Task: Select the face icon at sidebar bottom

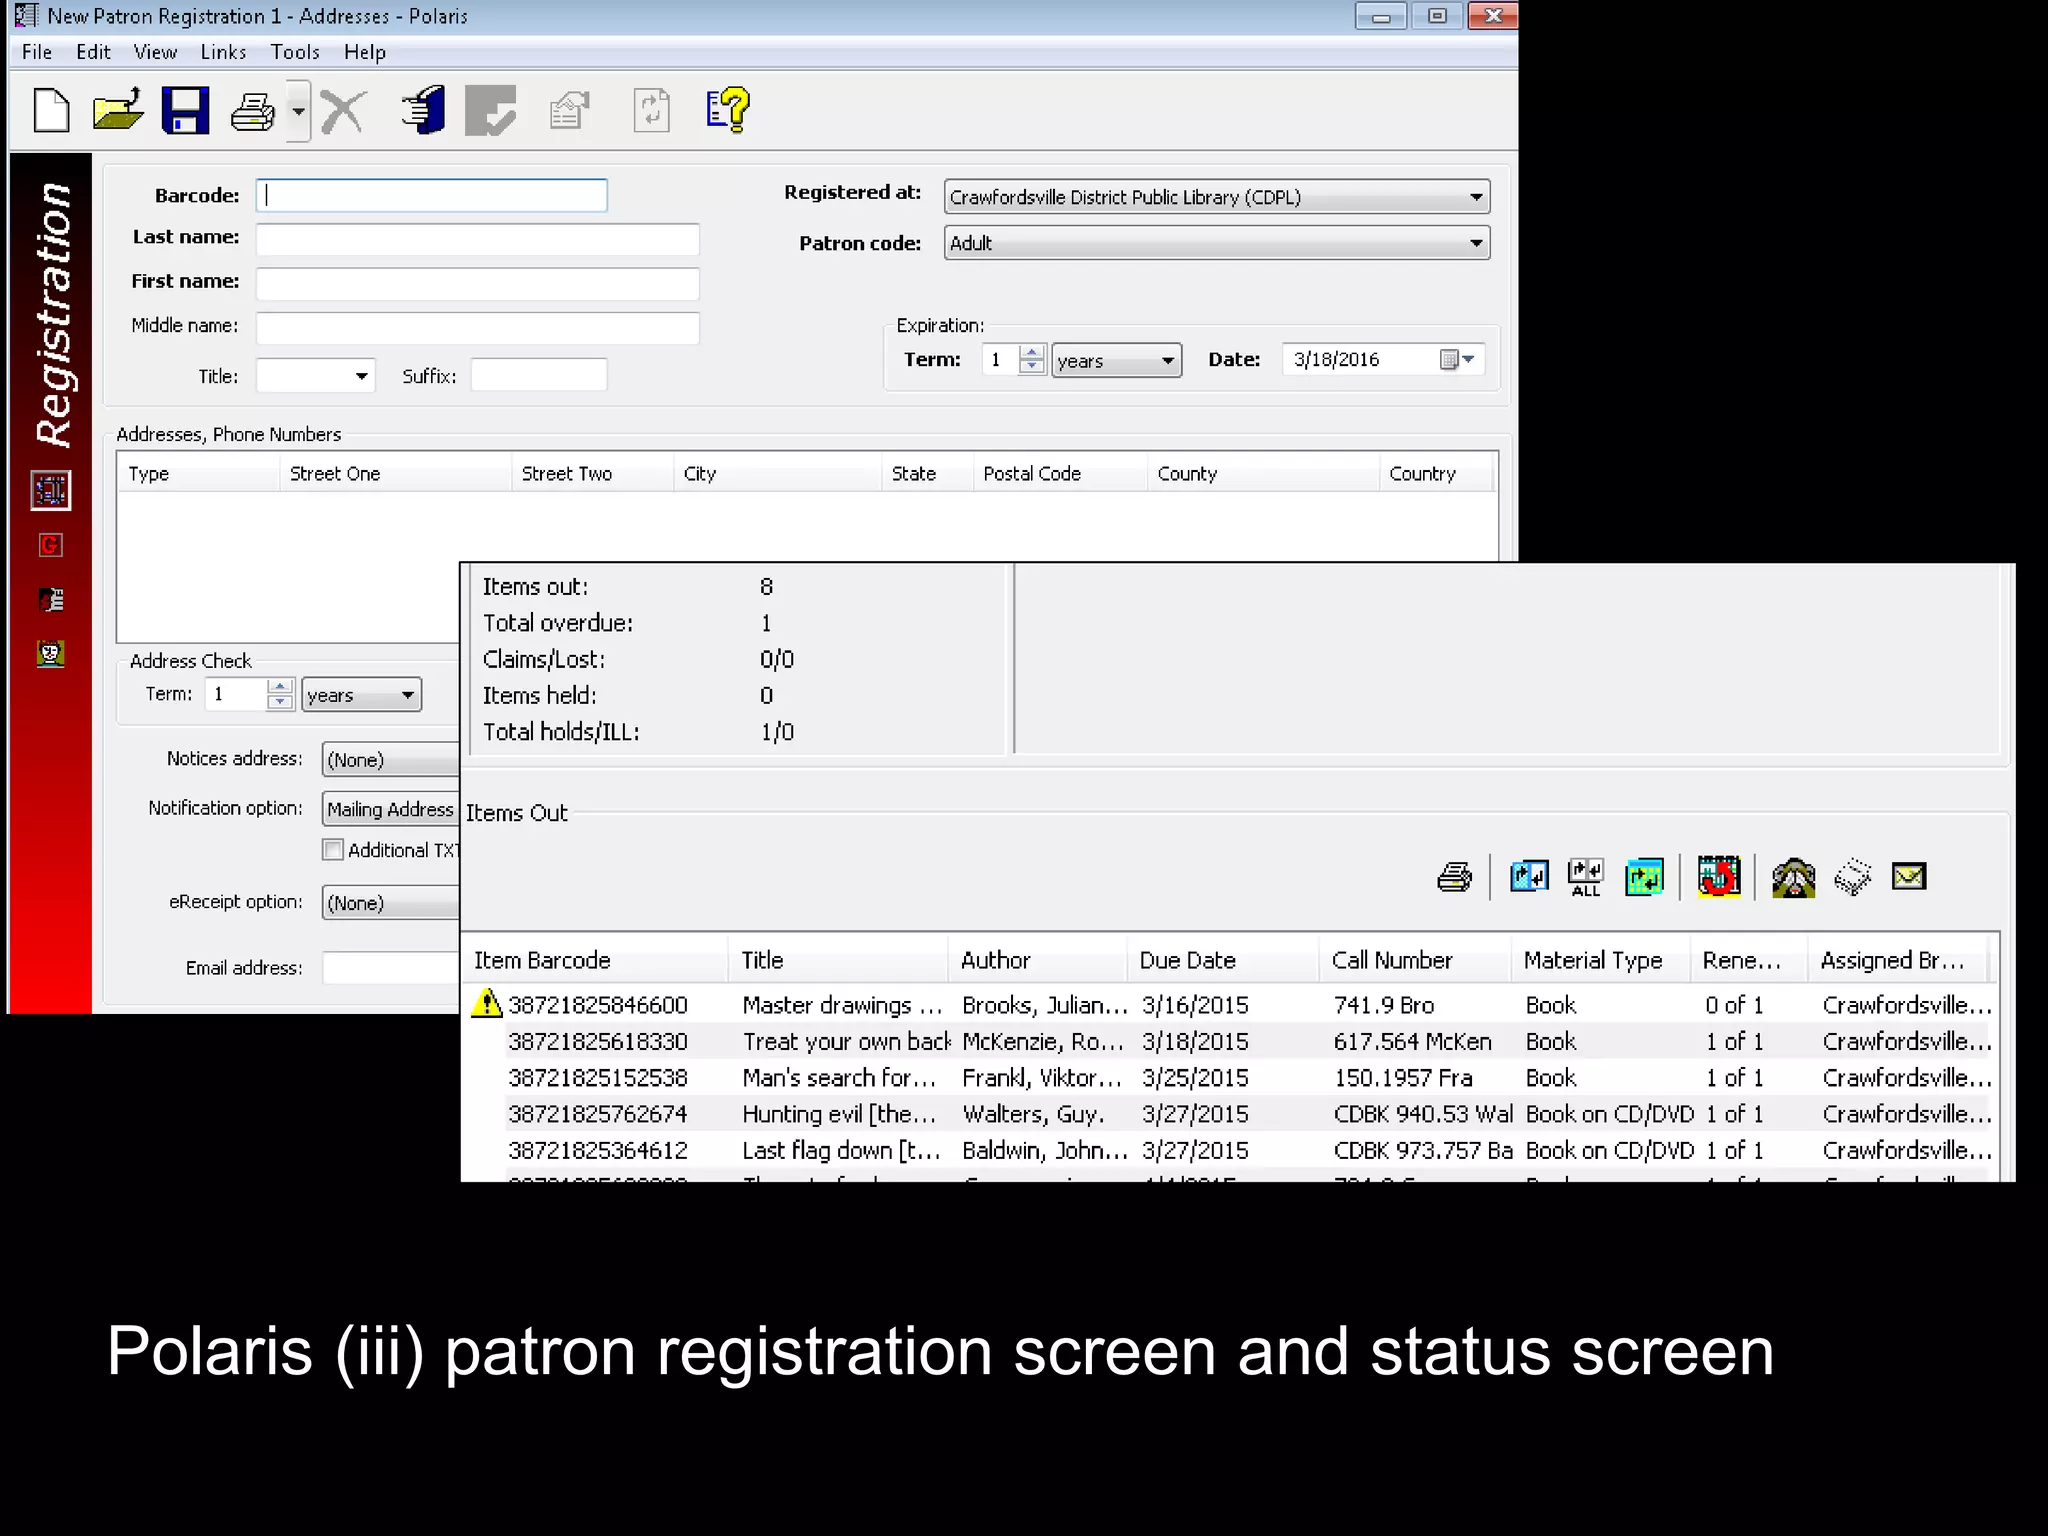Action: click(50, 654)
